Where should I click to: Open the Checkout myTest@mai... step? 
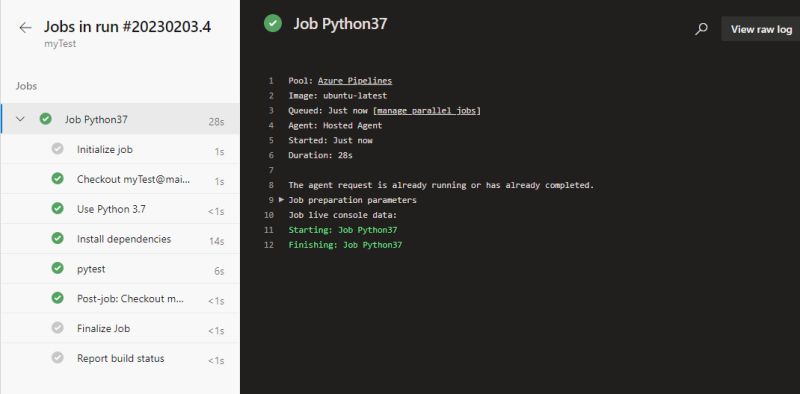[x=120, y=179]
